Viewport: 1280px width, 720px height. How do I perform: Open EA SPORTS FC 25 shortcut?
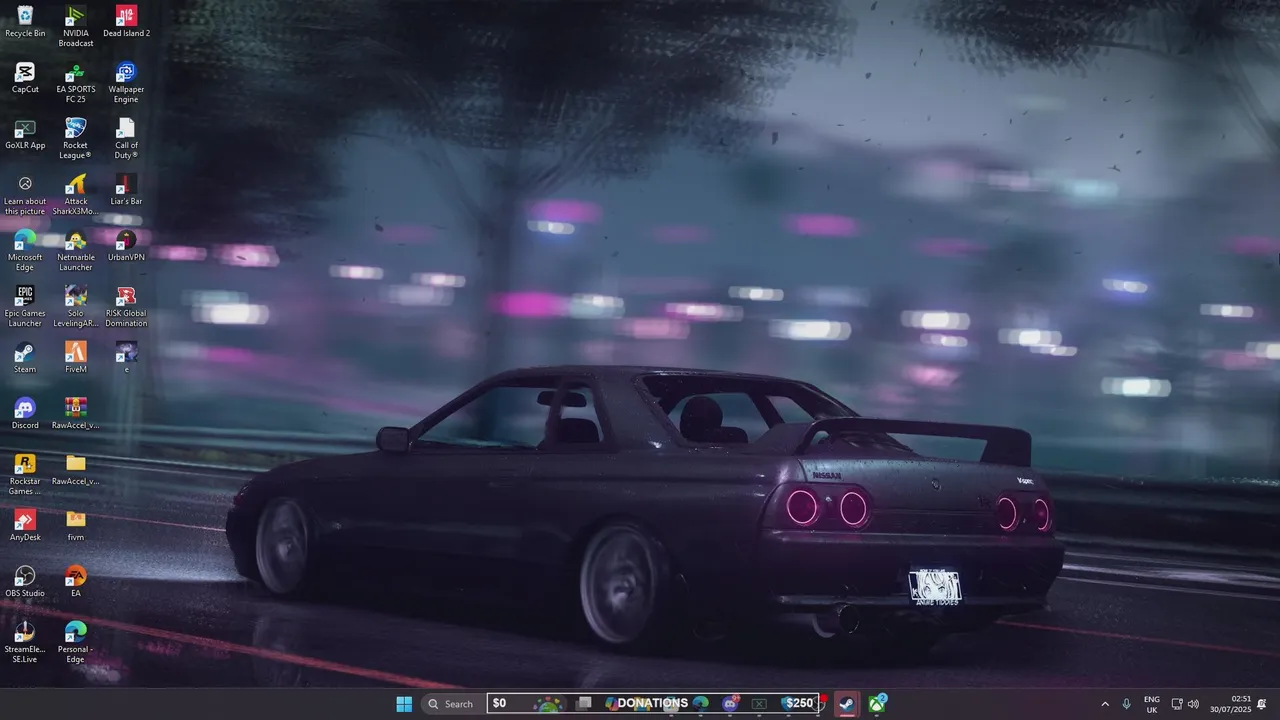(76, 82)
